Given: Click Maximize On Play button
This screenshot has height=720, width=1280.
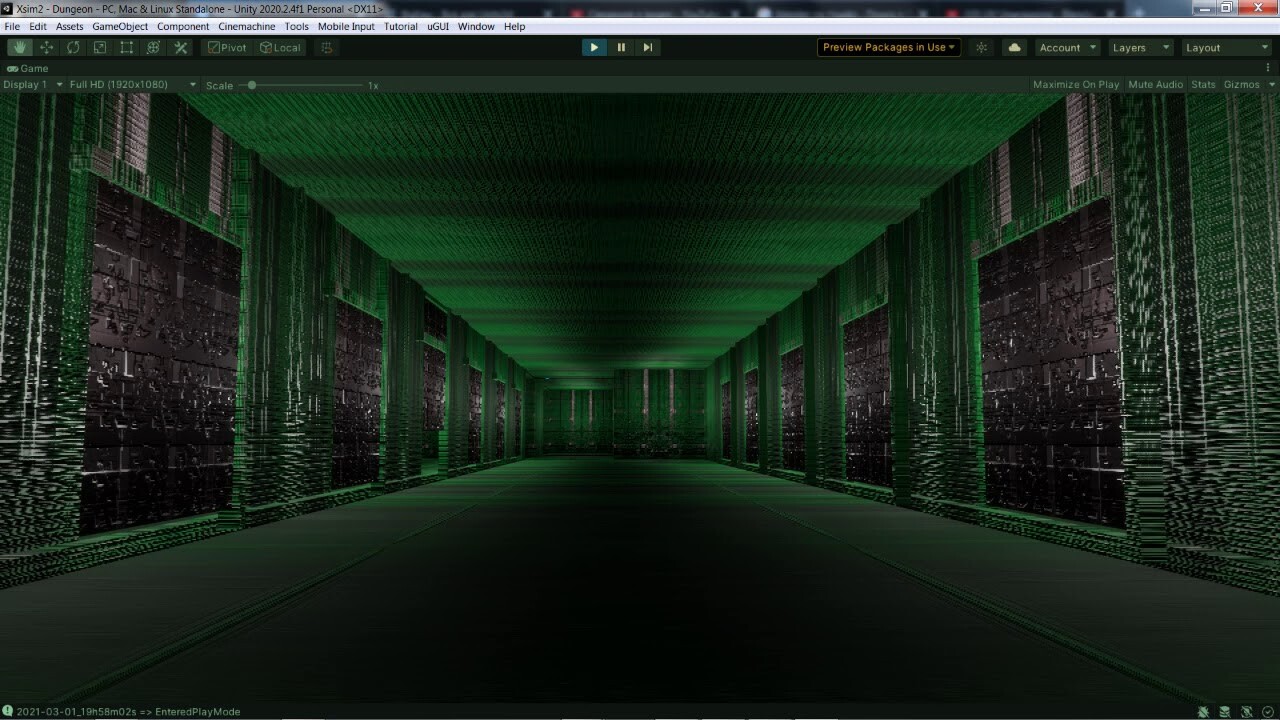Looking at the screenshot, I should pyautogui.click(x=1076, y=84).
